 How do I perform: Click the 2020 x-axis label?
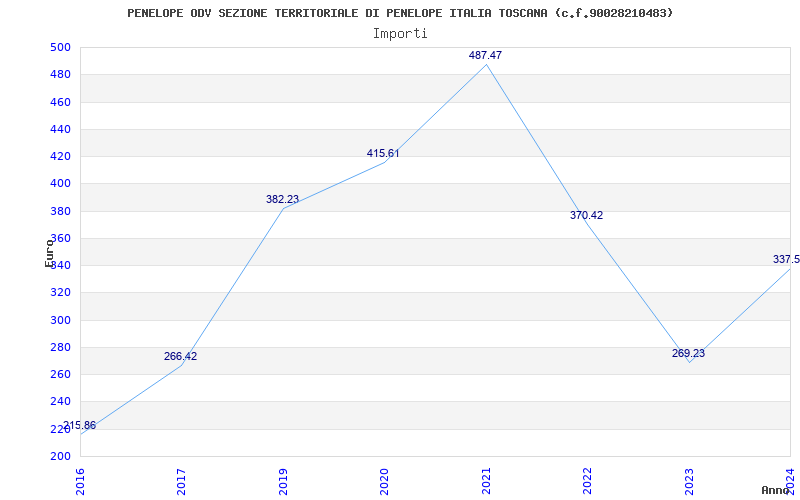385,481
